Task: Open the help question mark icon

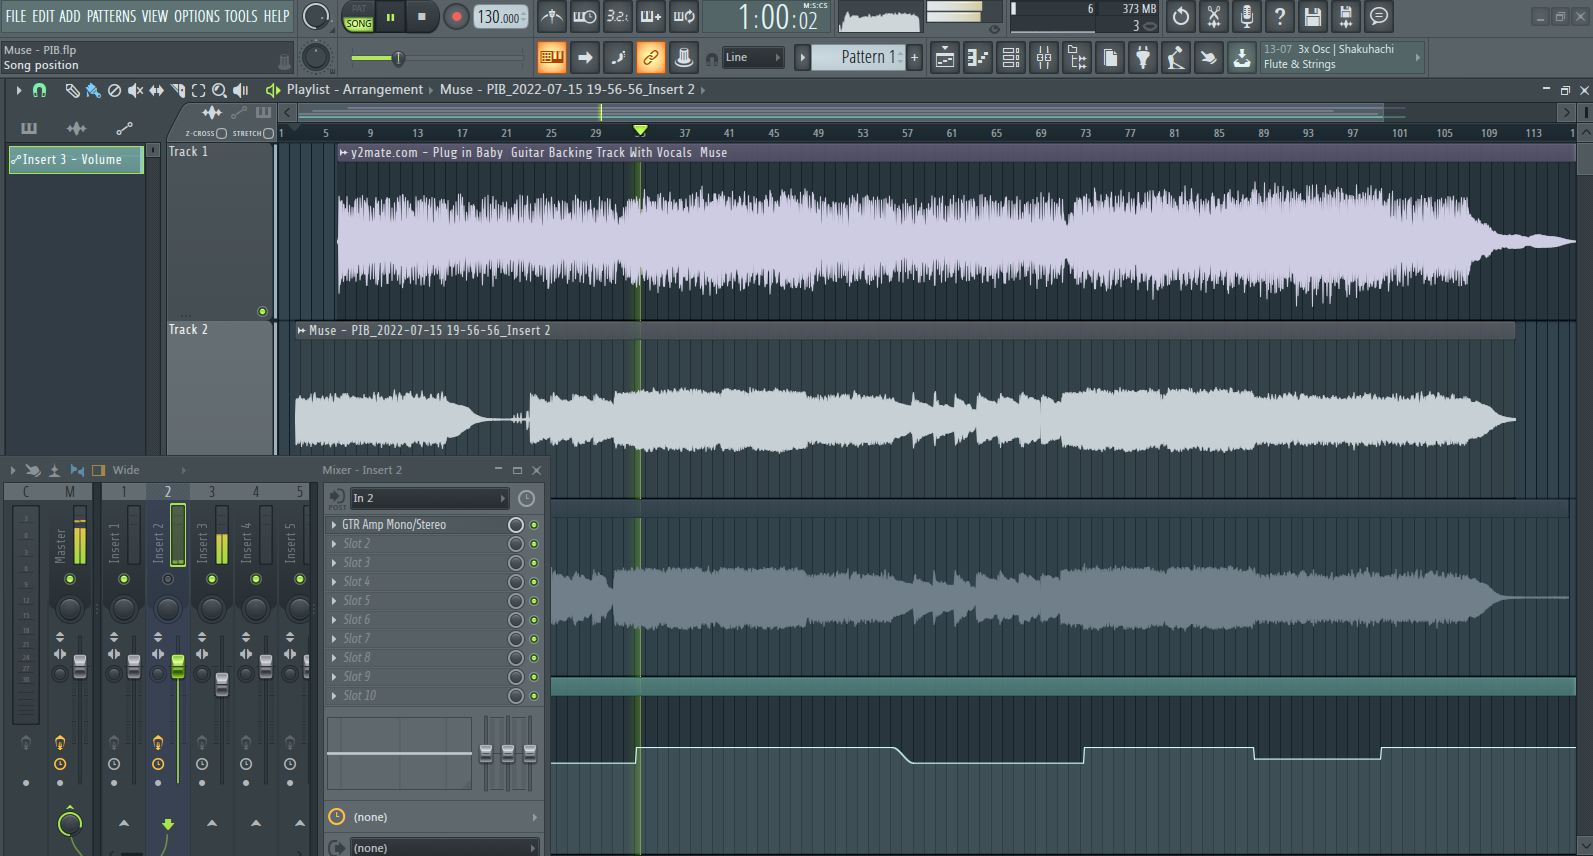Action: click(1280, 16)
